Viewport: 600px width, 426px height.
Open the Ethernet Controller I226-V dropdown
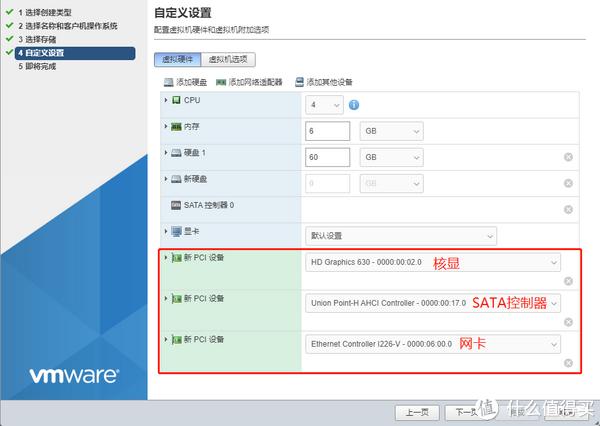(433, 344)
